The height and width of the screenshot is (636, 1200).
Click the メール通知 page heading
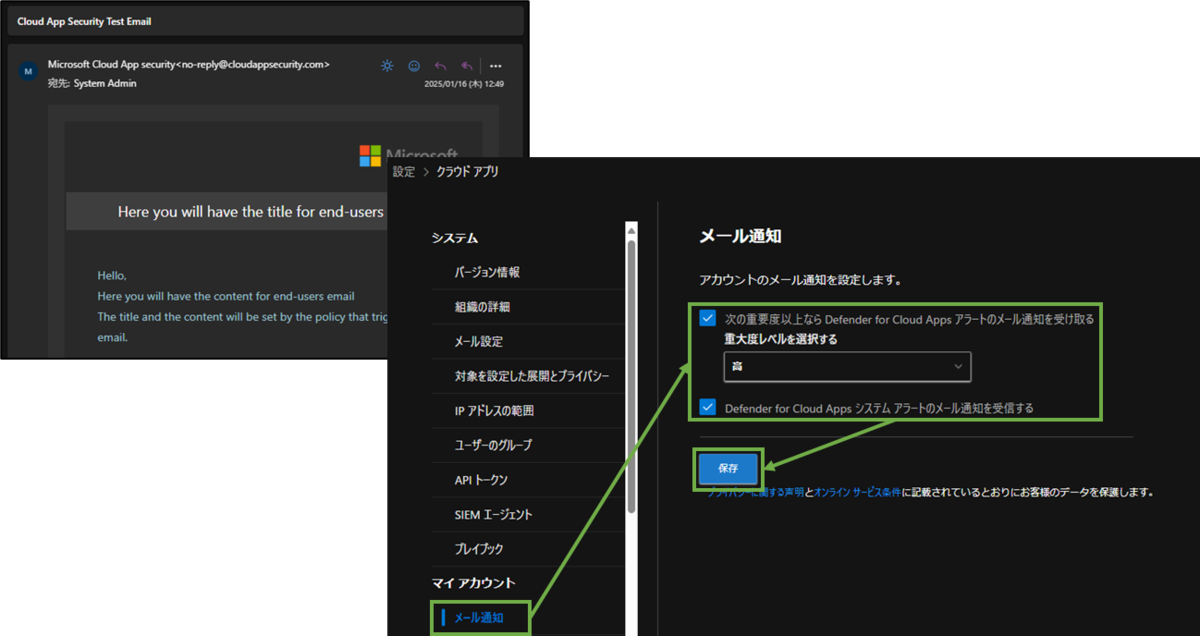point(739,236)
